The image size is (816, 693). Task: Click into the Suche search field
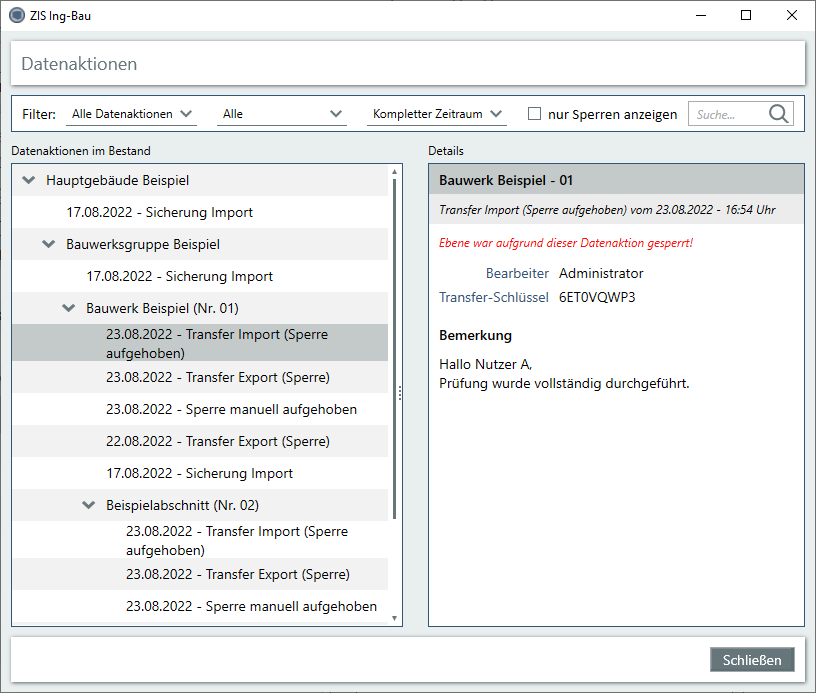(x=727, y=114)
